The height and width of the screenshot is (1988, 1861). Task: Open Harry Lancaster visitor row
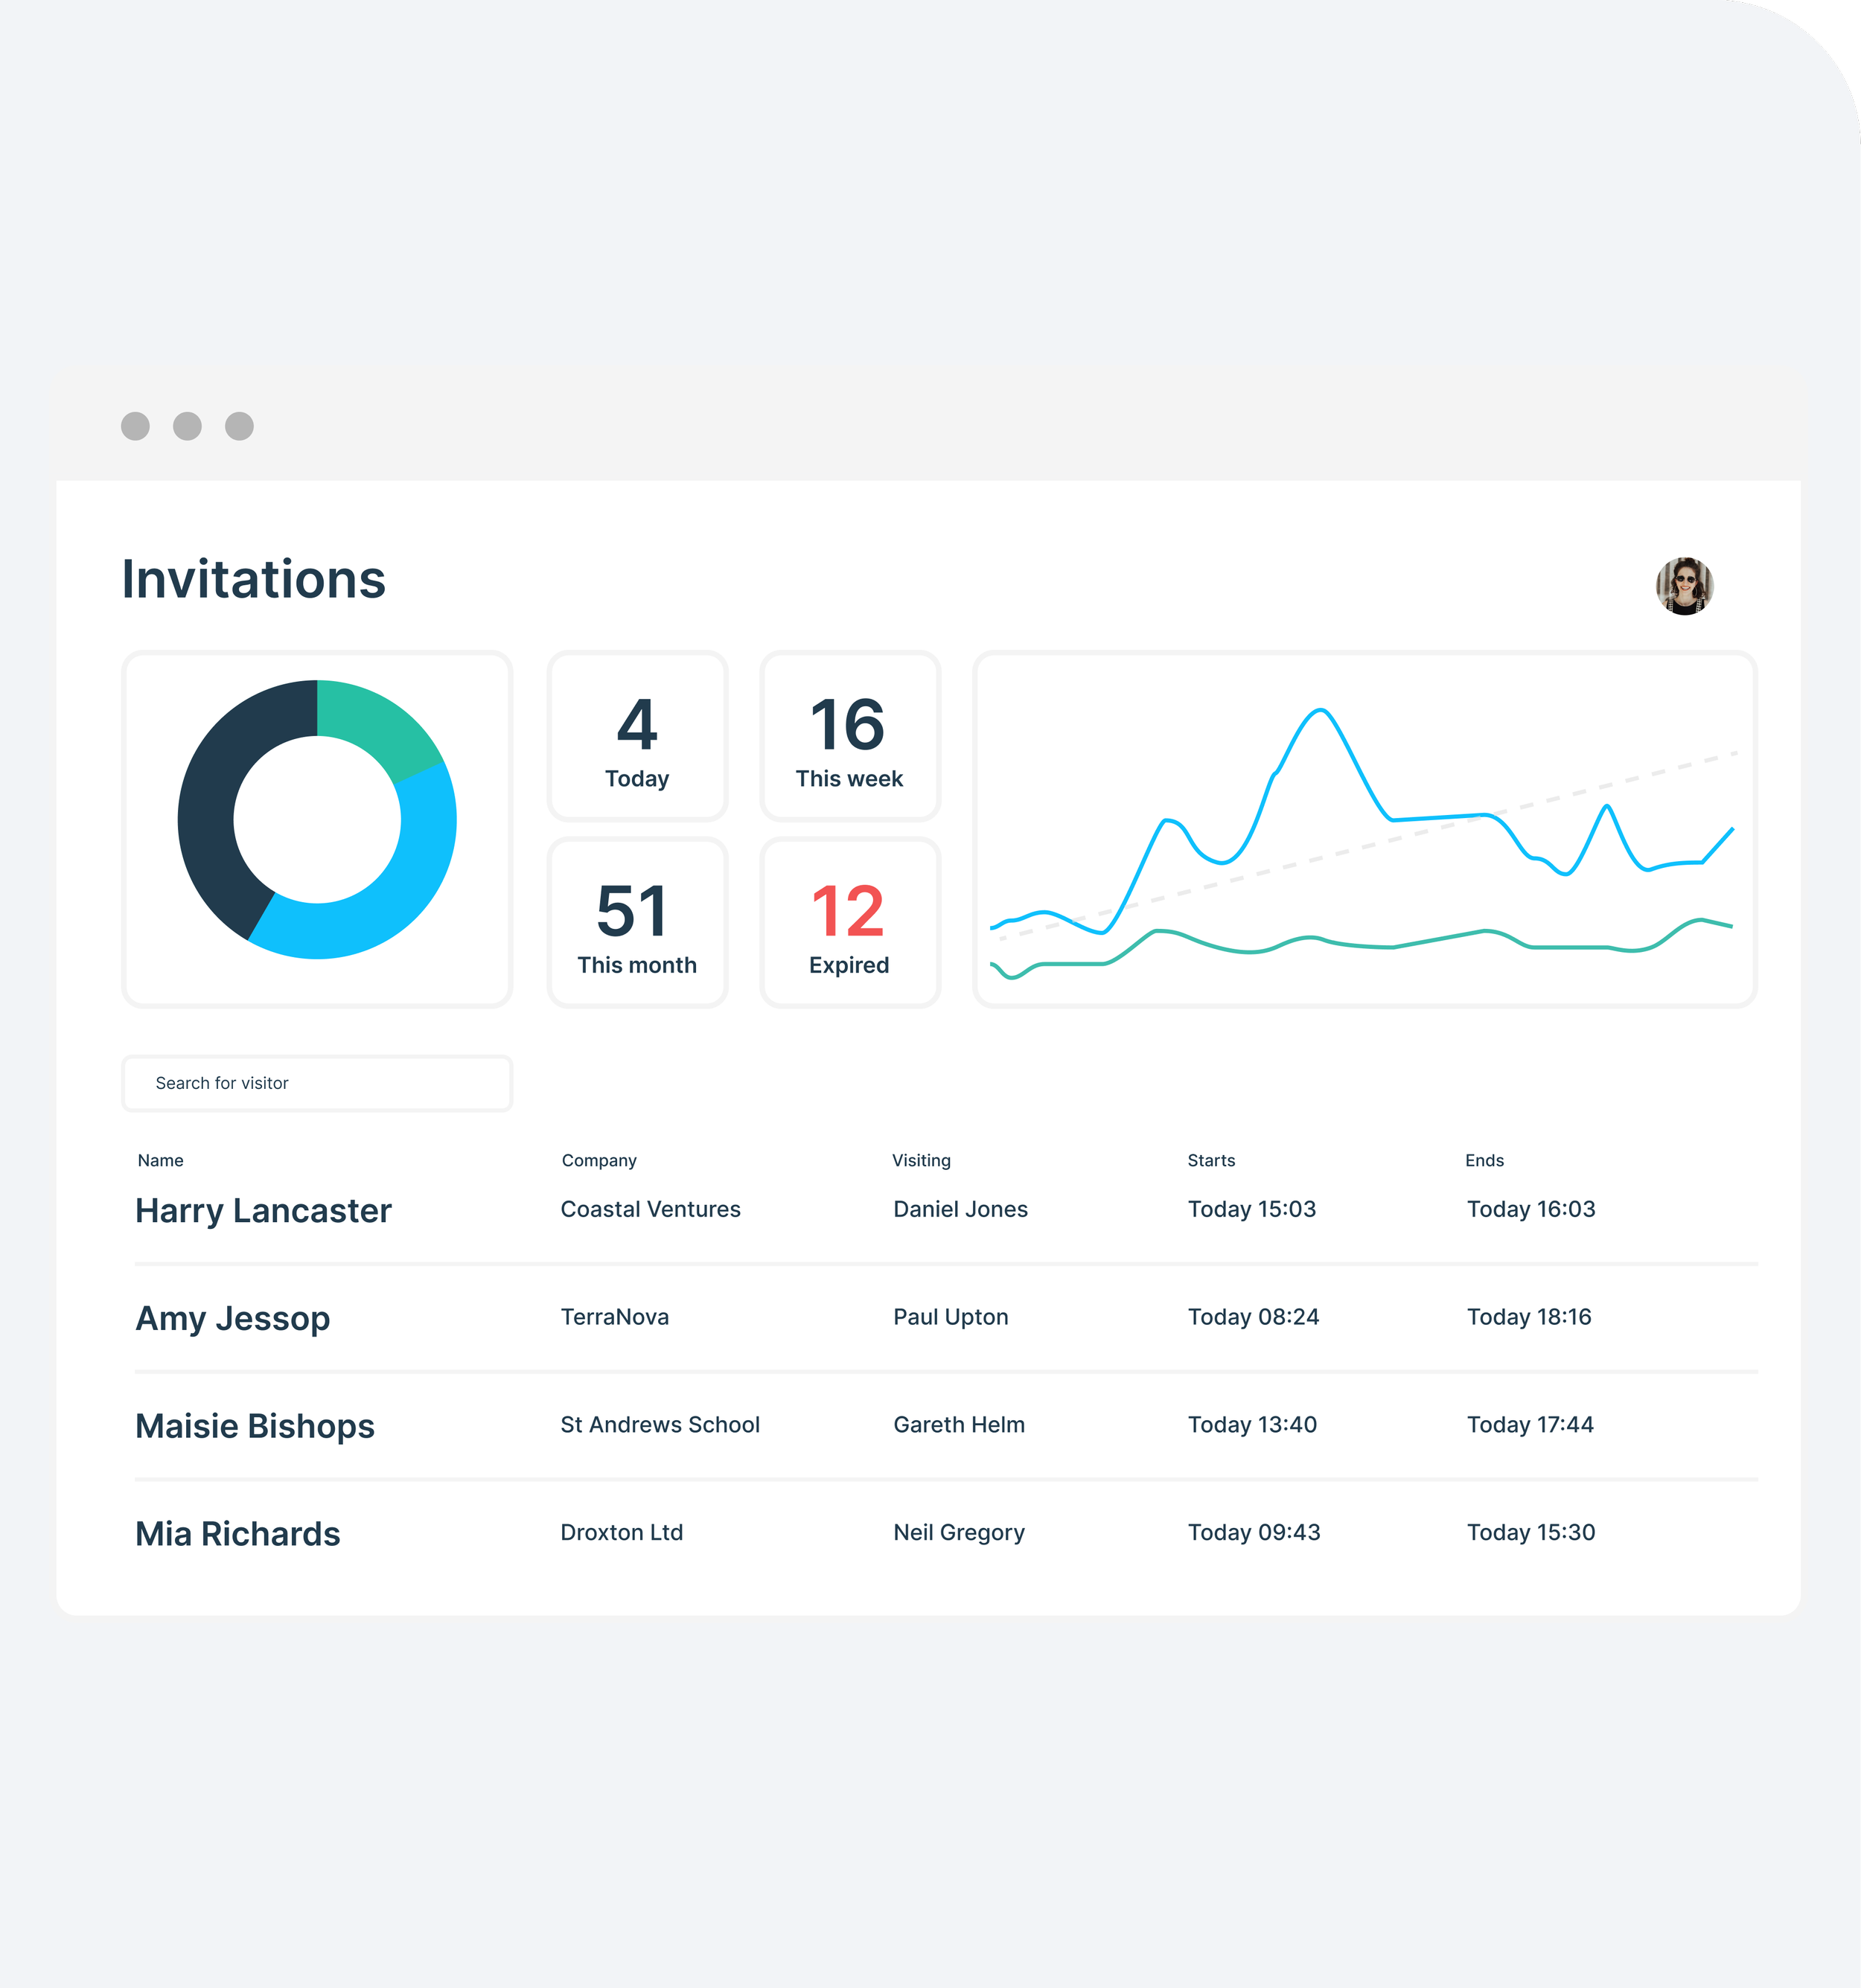click(x=263, y=1211)
